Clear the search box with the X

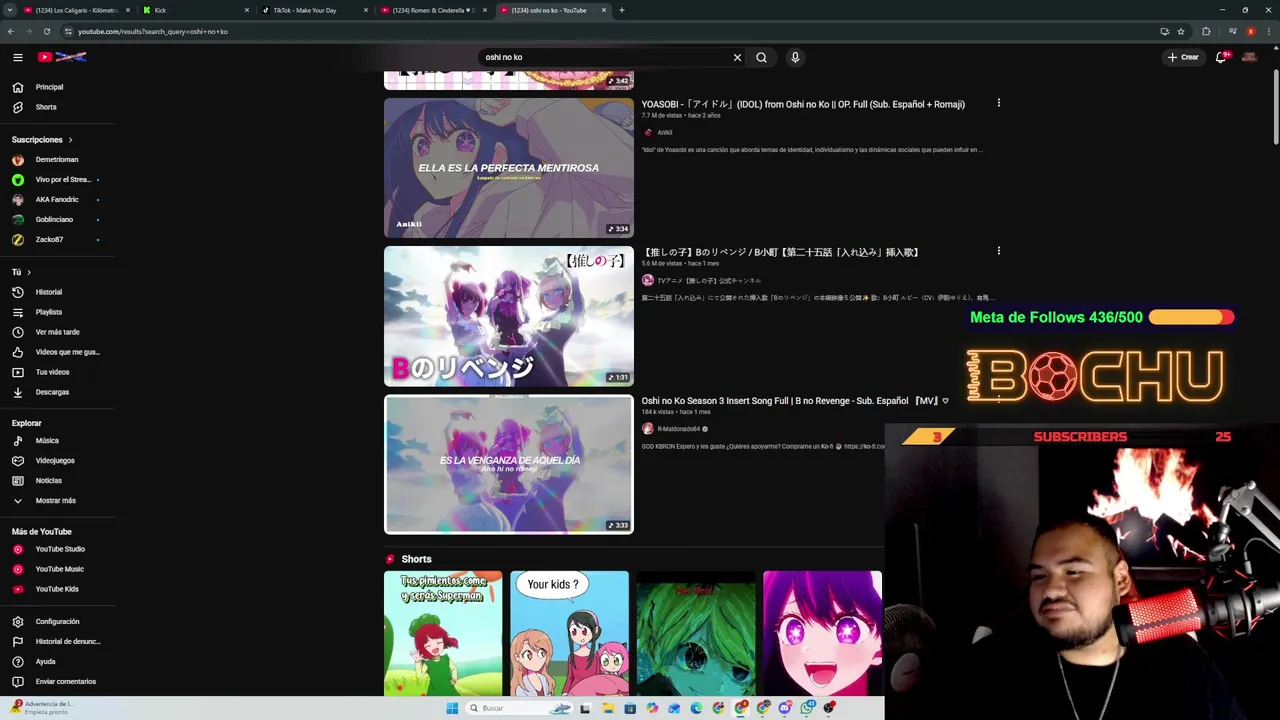(x=737, y=57)
